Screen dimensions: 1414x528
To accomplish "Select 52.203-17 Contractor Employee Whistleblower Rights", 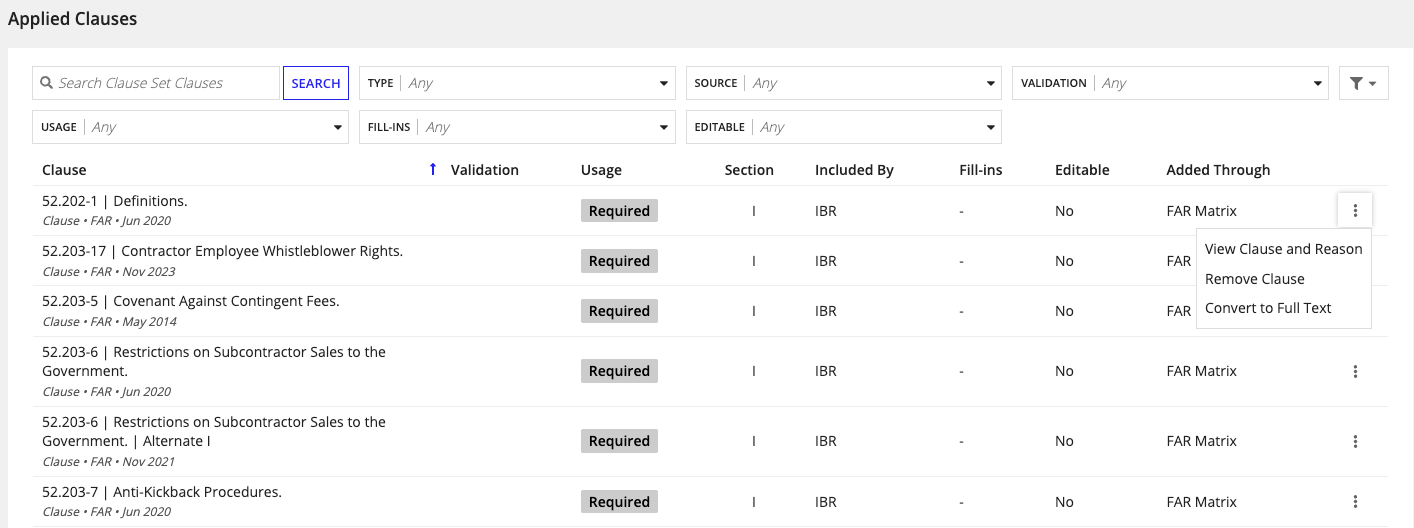I will 222,251.
